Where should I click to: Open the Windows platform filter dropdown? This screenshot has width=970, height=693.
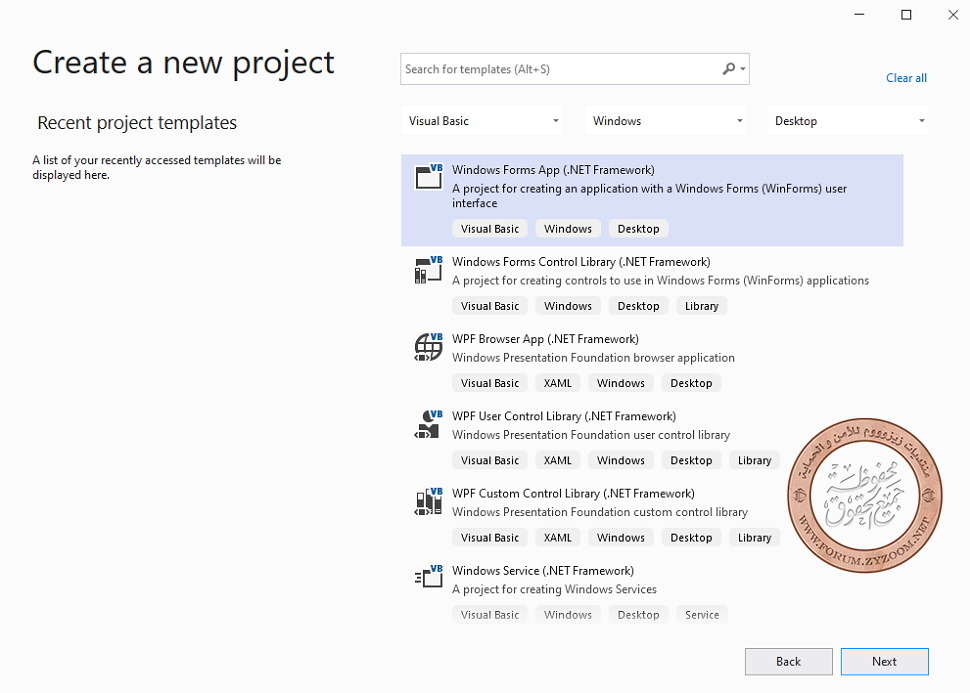(x=666, y=121)
